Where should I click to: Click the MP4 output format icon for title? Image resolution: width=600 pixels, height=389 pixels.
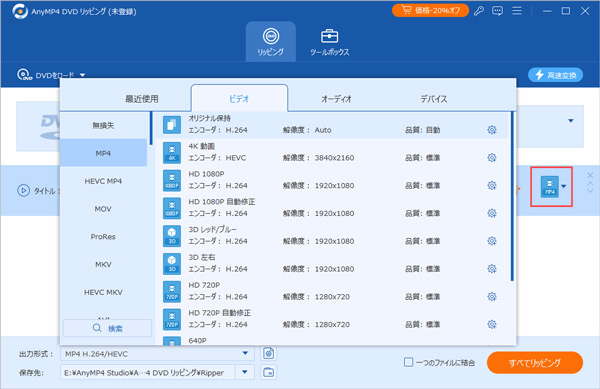pos(549,187)
